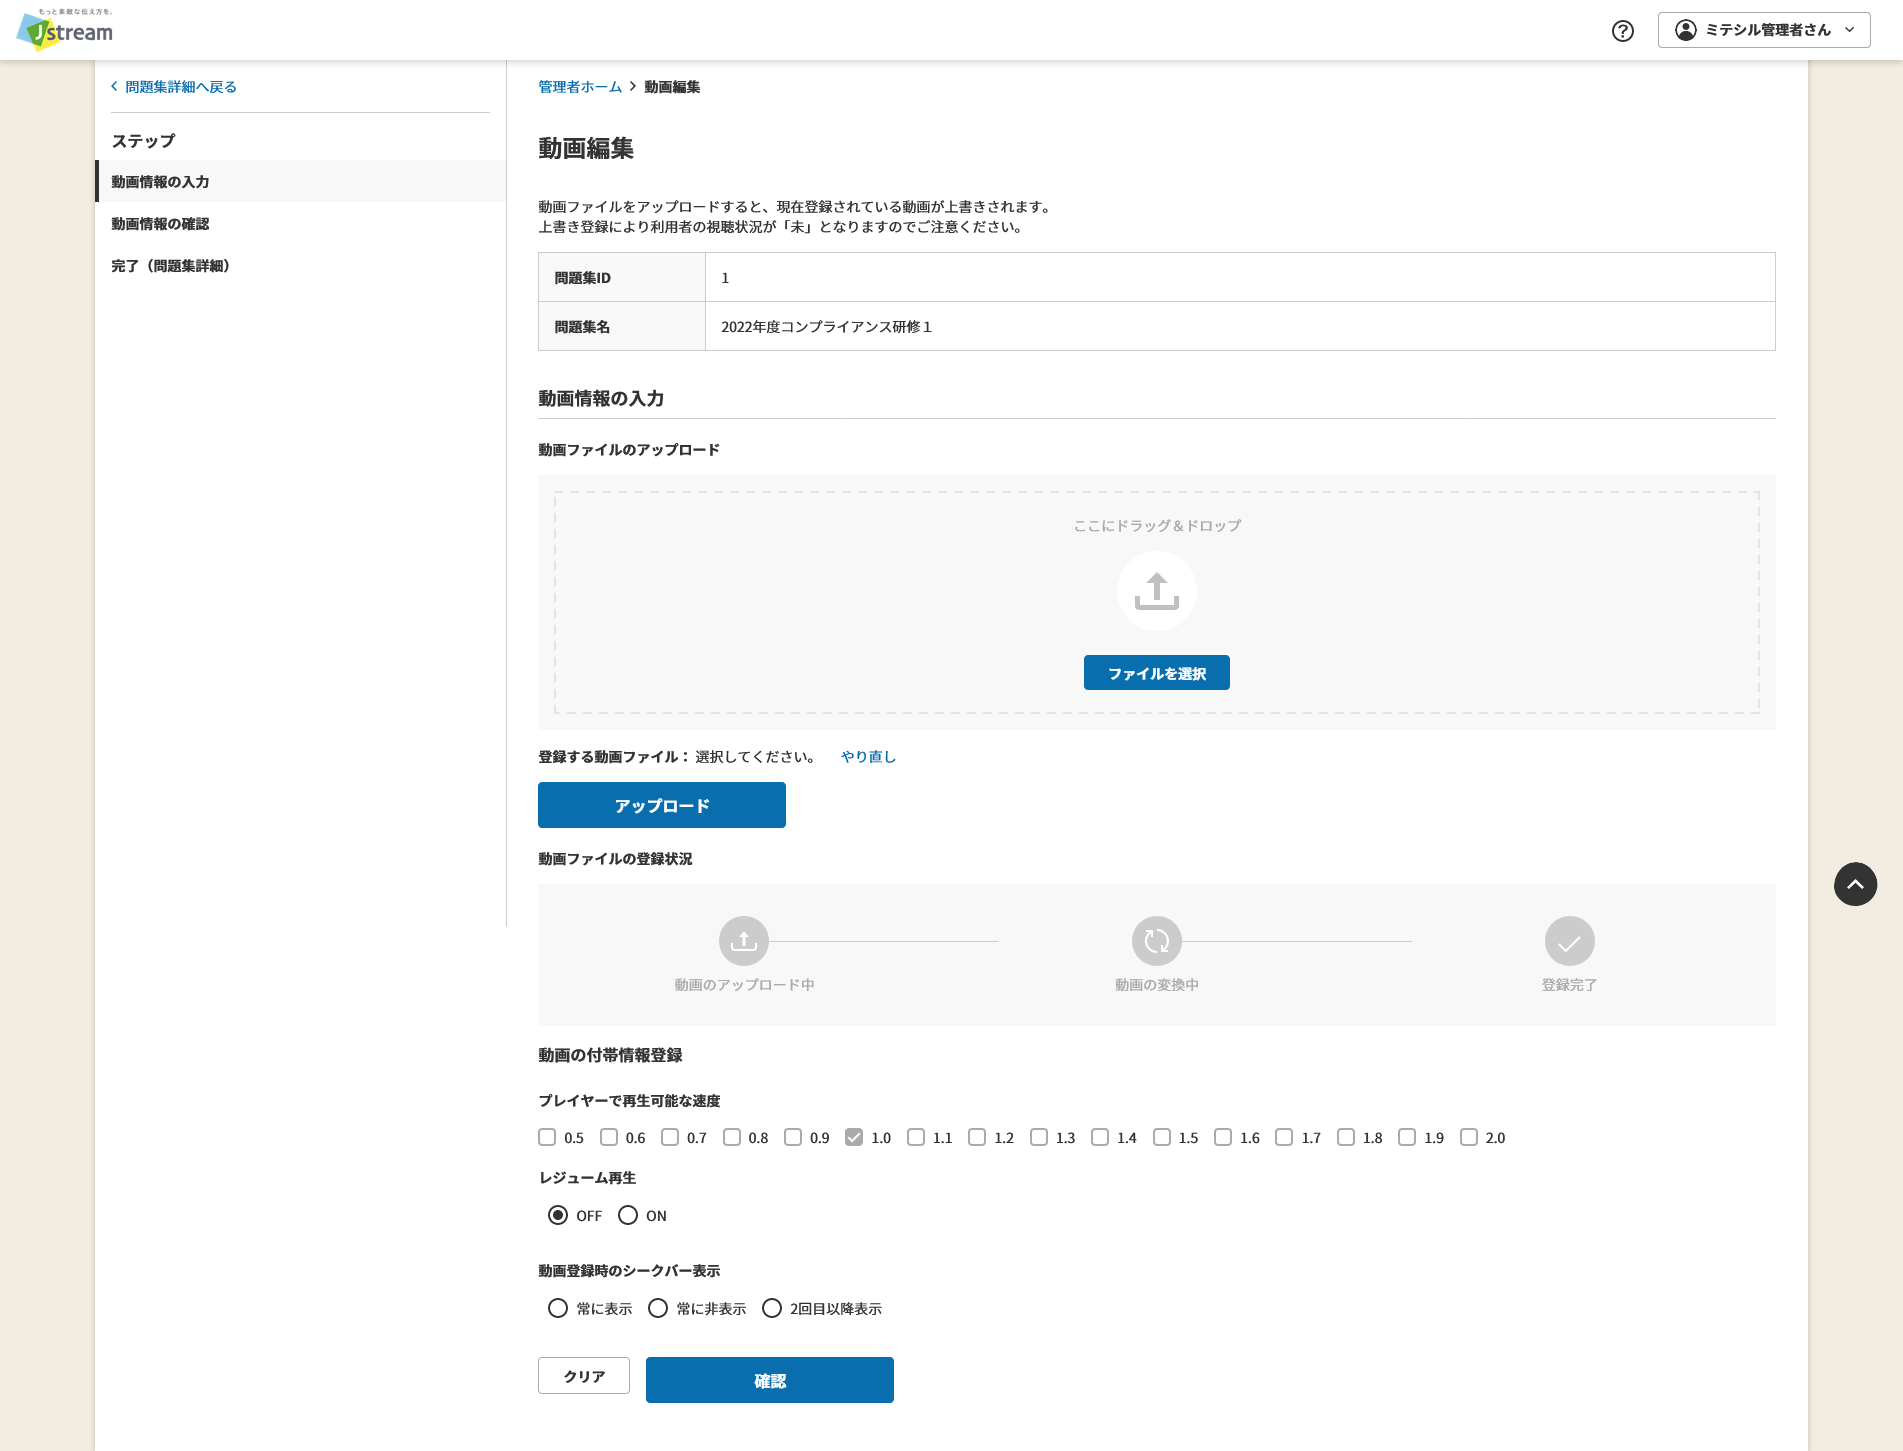Click the scroll-to-top arrow button
1903x1451 pixels.
click(1855, 884)
